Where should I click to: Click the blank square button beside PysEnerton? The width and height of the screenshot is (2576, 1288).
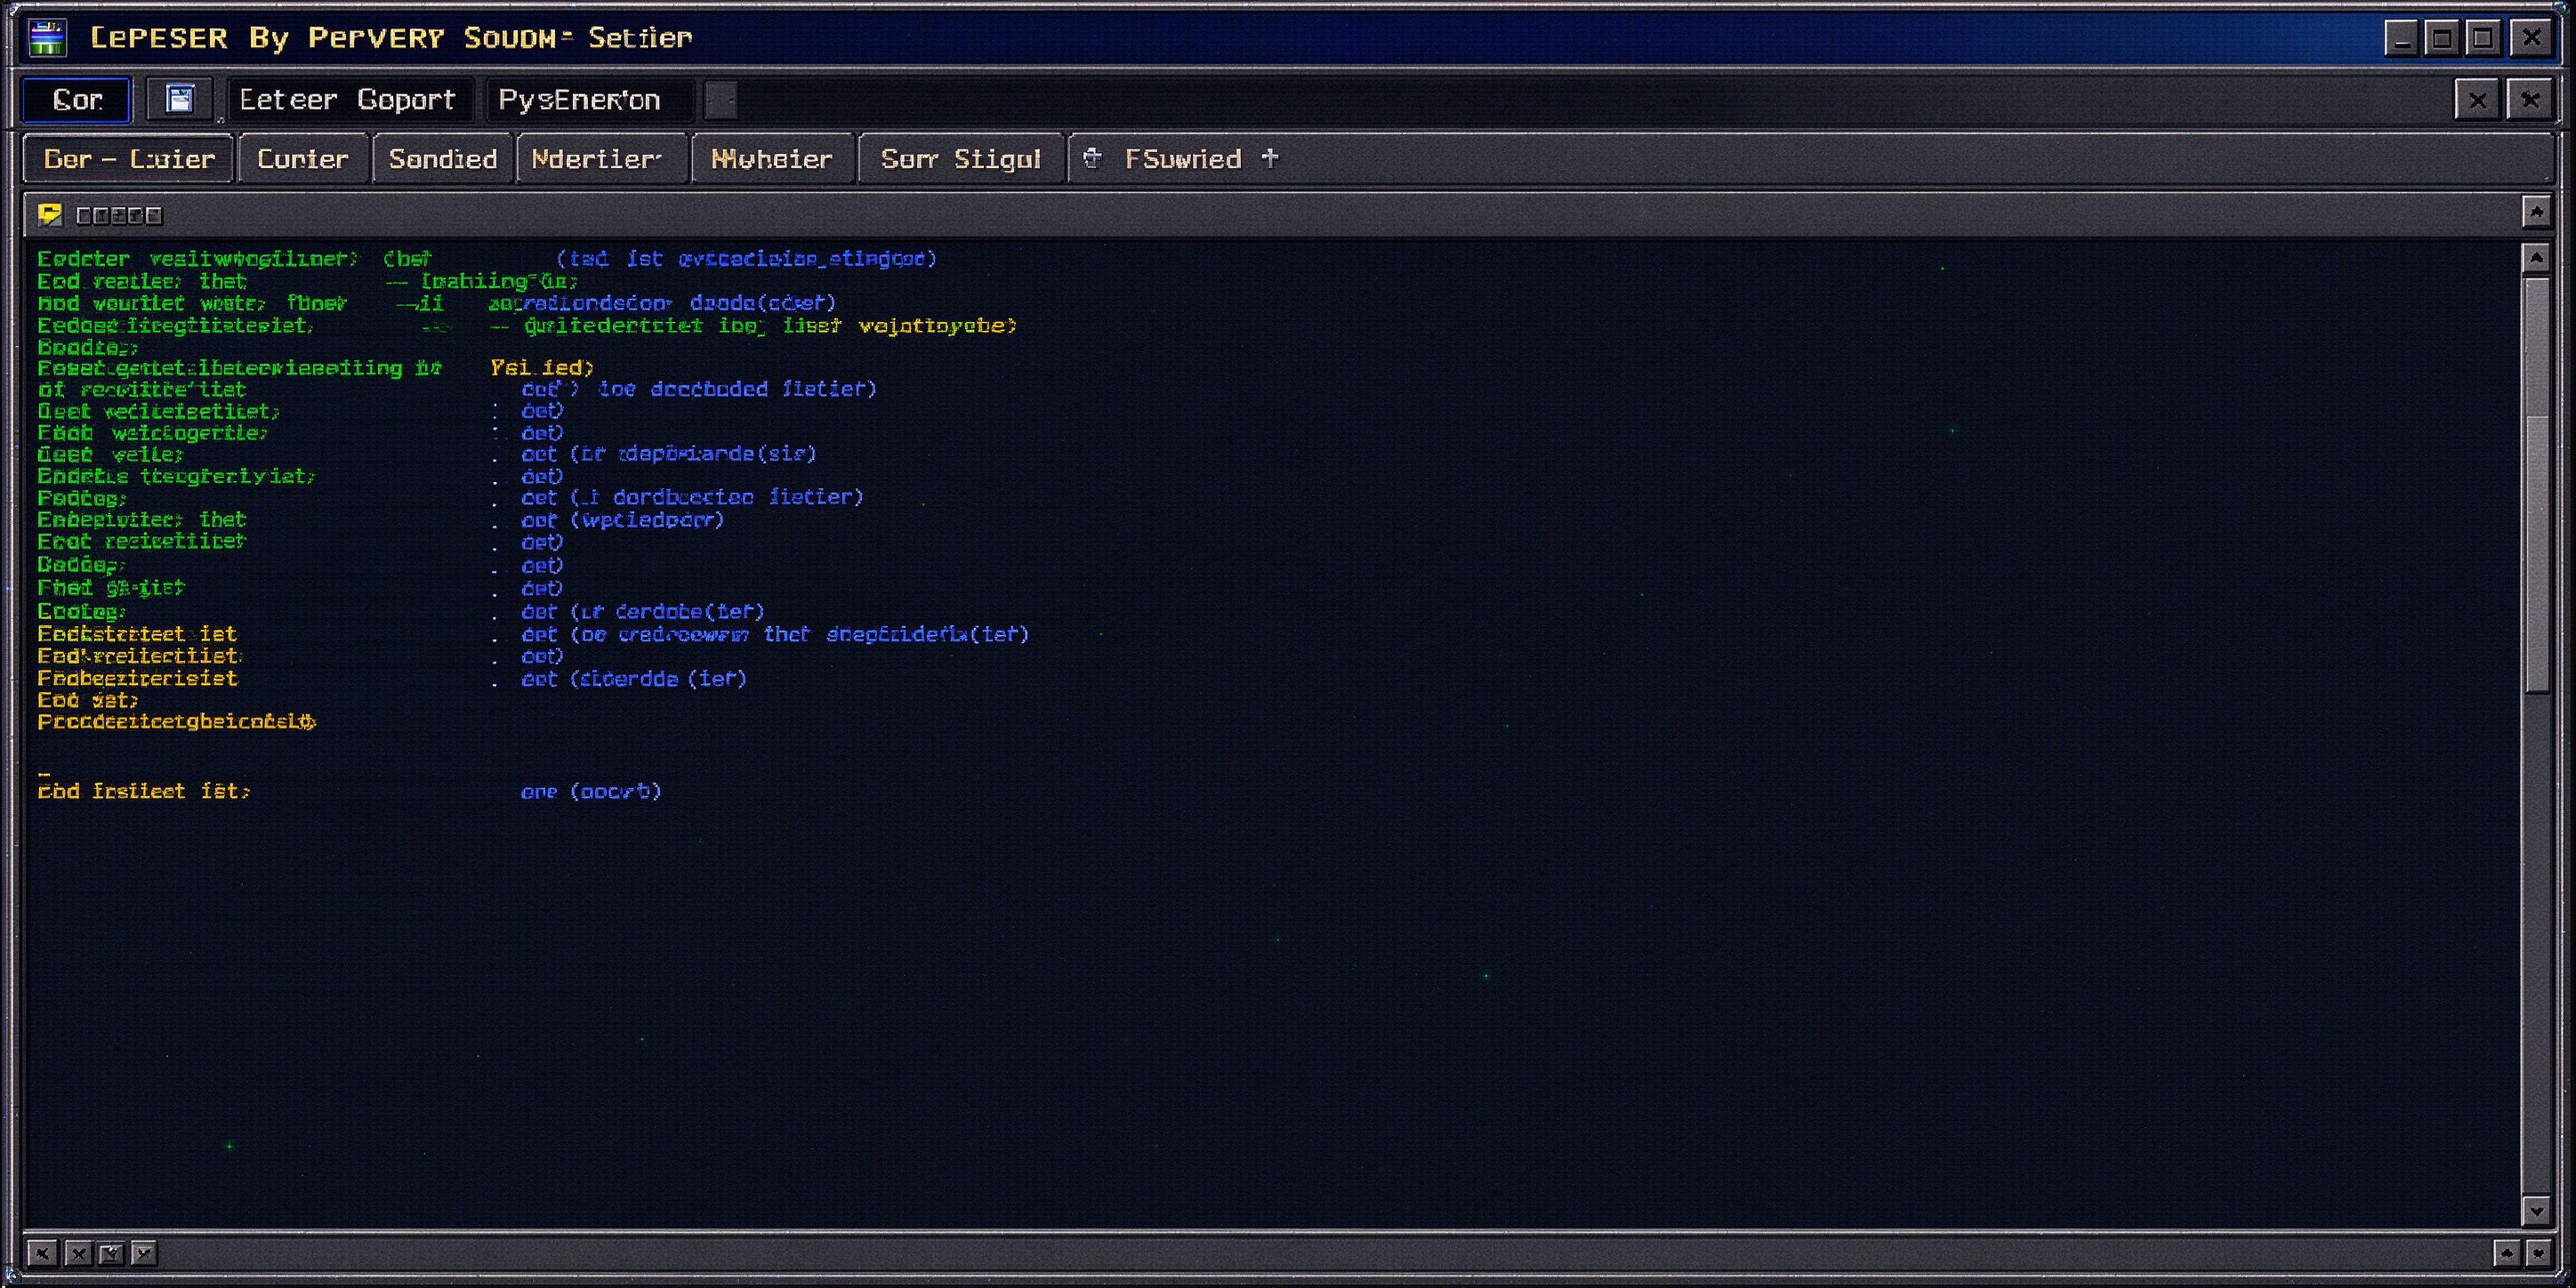(x=721, y=100)
